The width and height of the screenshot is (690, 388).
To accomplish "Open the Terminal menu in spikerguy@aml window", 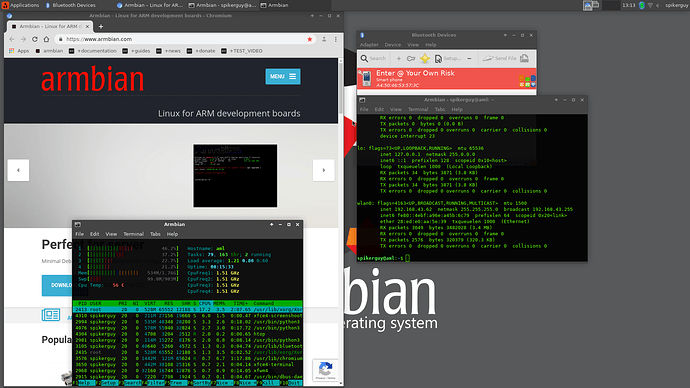I will point(418,110).
